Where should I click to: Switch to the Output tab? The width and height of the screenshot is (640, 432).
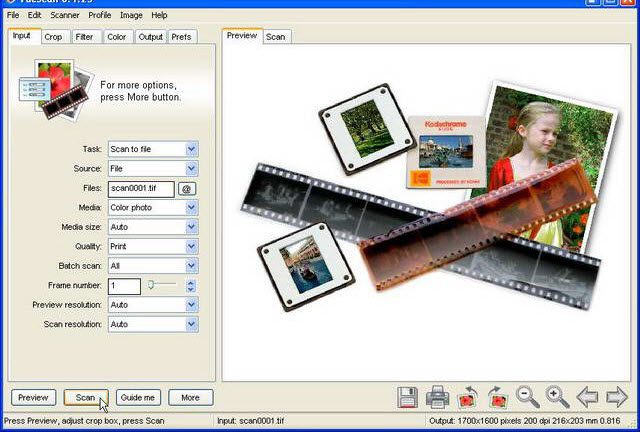point(151,37)
